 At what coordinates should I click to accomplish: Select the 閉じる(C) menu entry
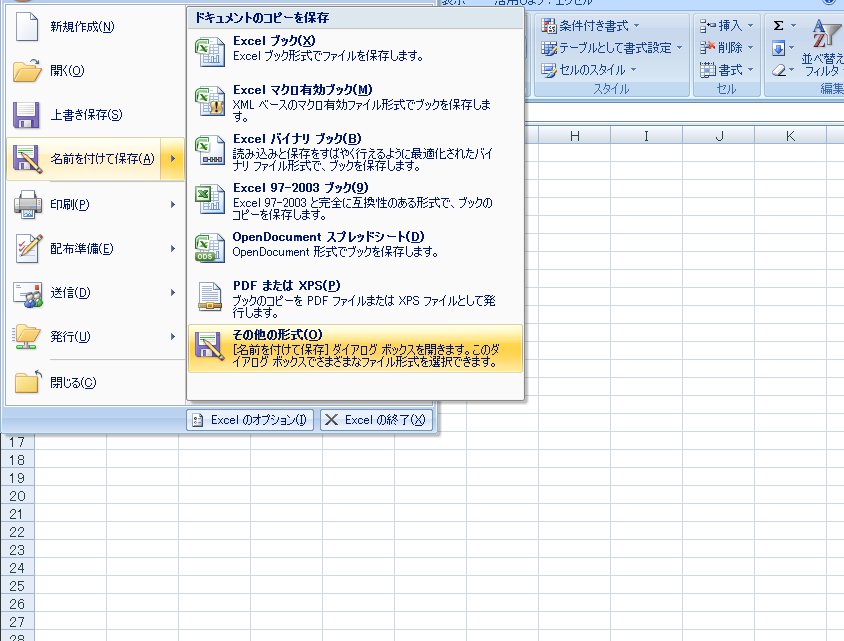click(95, 383)
